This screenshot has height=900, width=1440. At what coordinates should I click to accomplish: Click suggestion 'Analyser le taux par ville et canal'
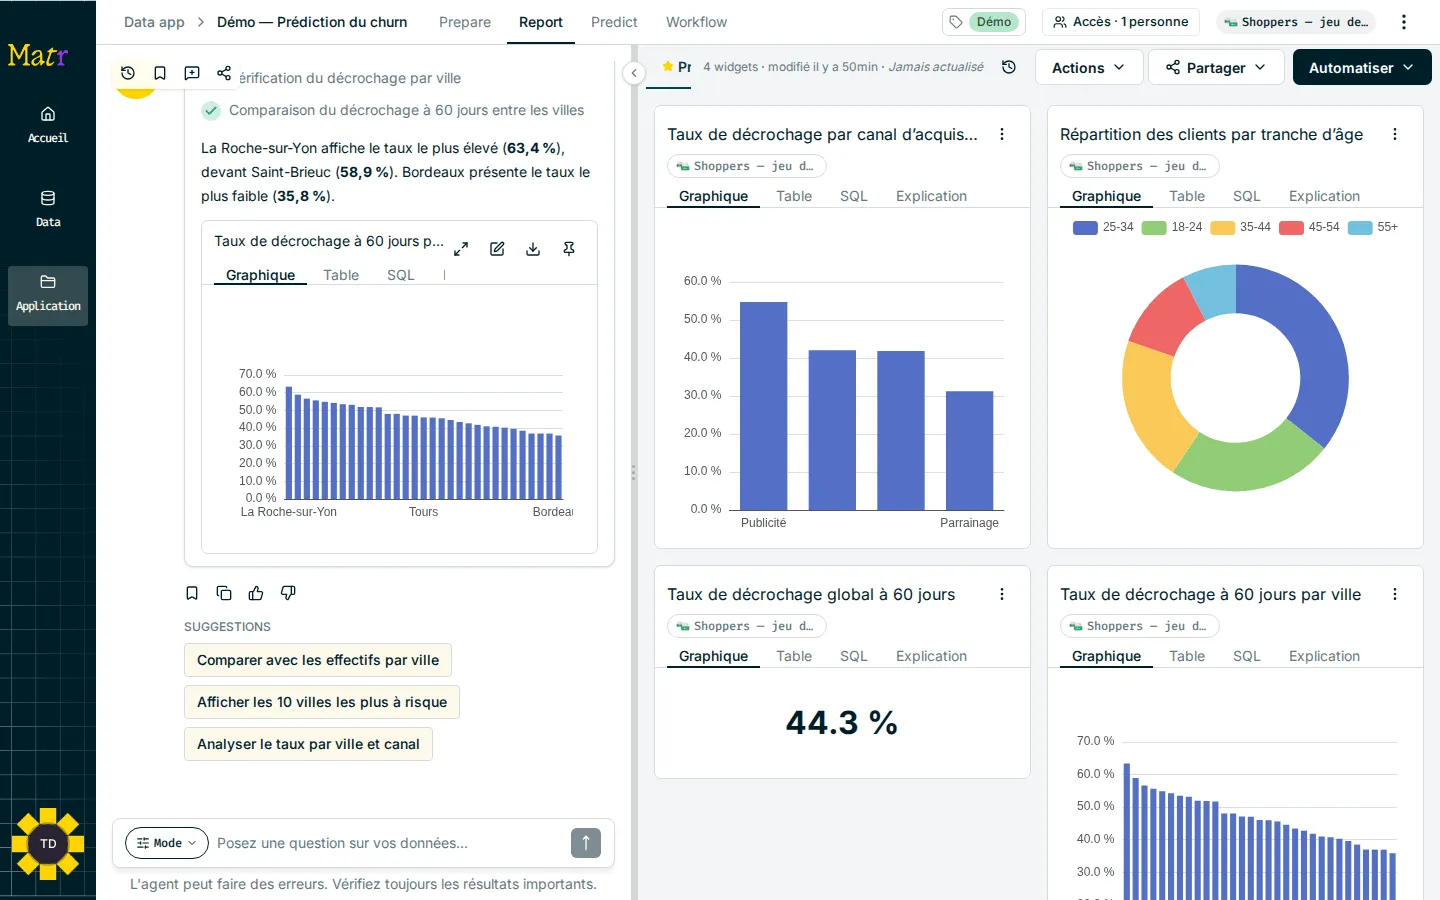click(x=308, y=744)
